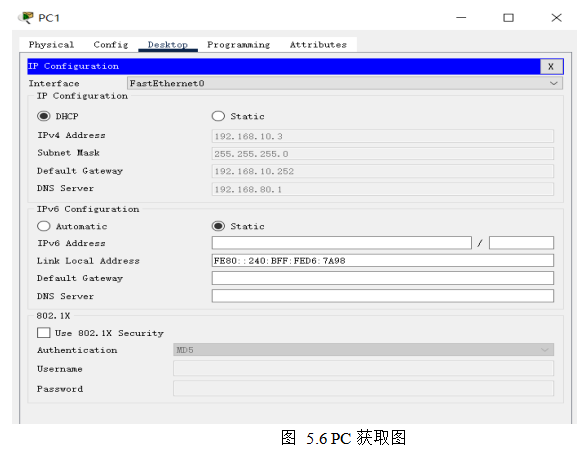
Task: Close the PC1 window
Action: click(x=556, y=18)
